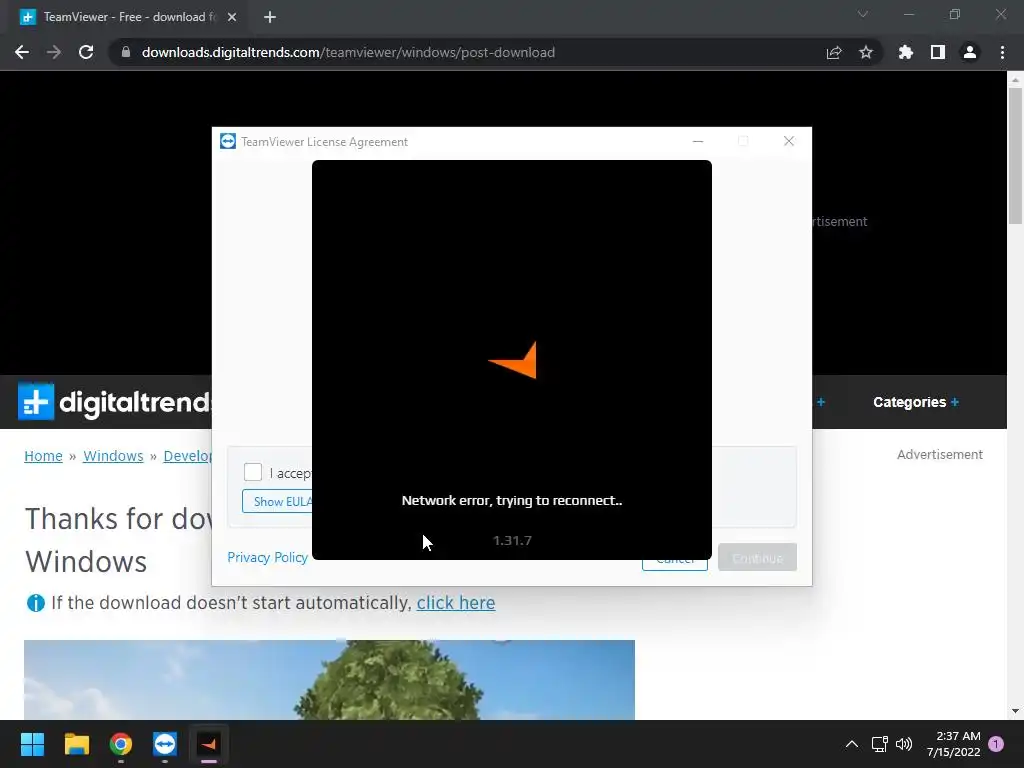Click the page vertical scrollbar thumb
Image resolution: width=1024 pixels, height=768 pixels.
point(1015,155)
